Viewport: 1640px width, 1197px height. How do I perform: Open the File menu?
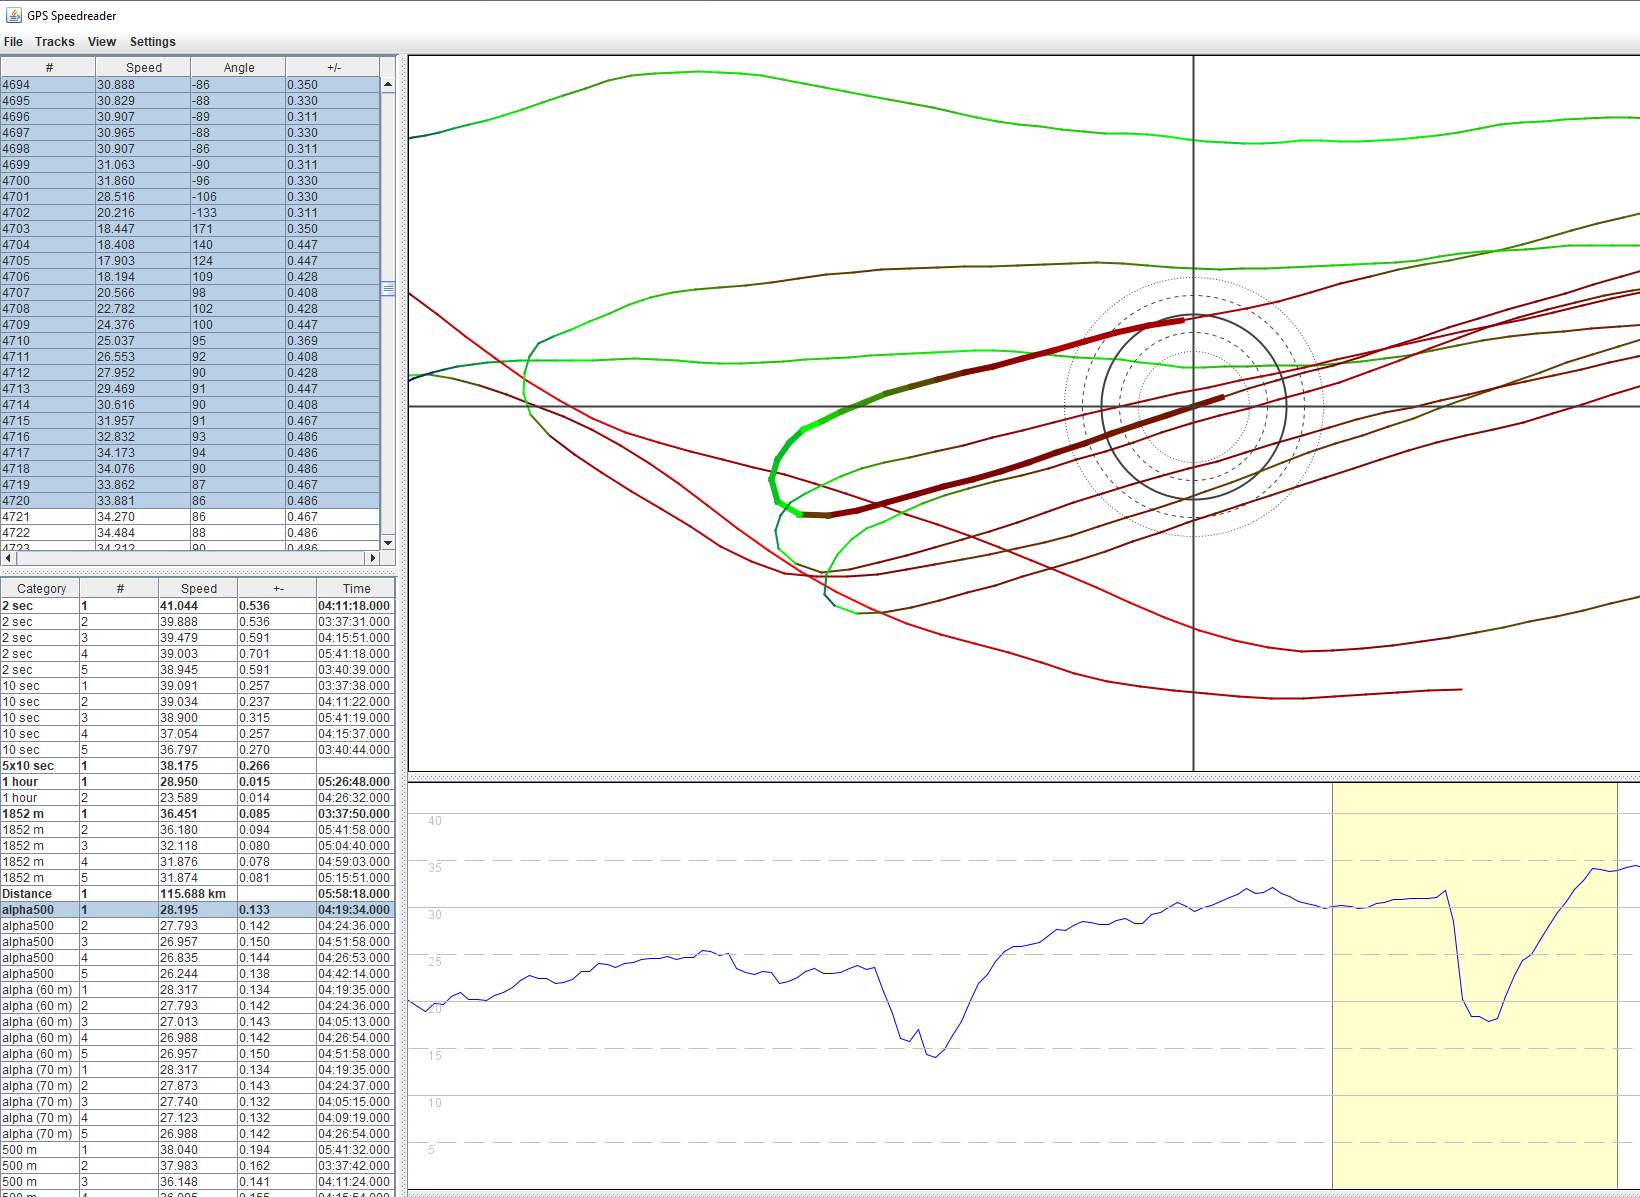click(x=13, y=42)
